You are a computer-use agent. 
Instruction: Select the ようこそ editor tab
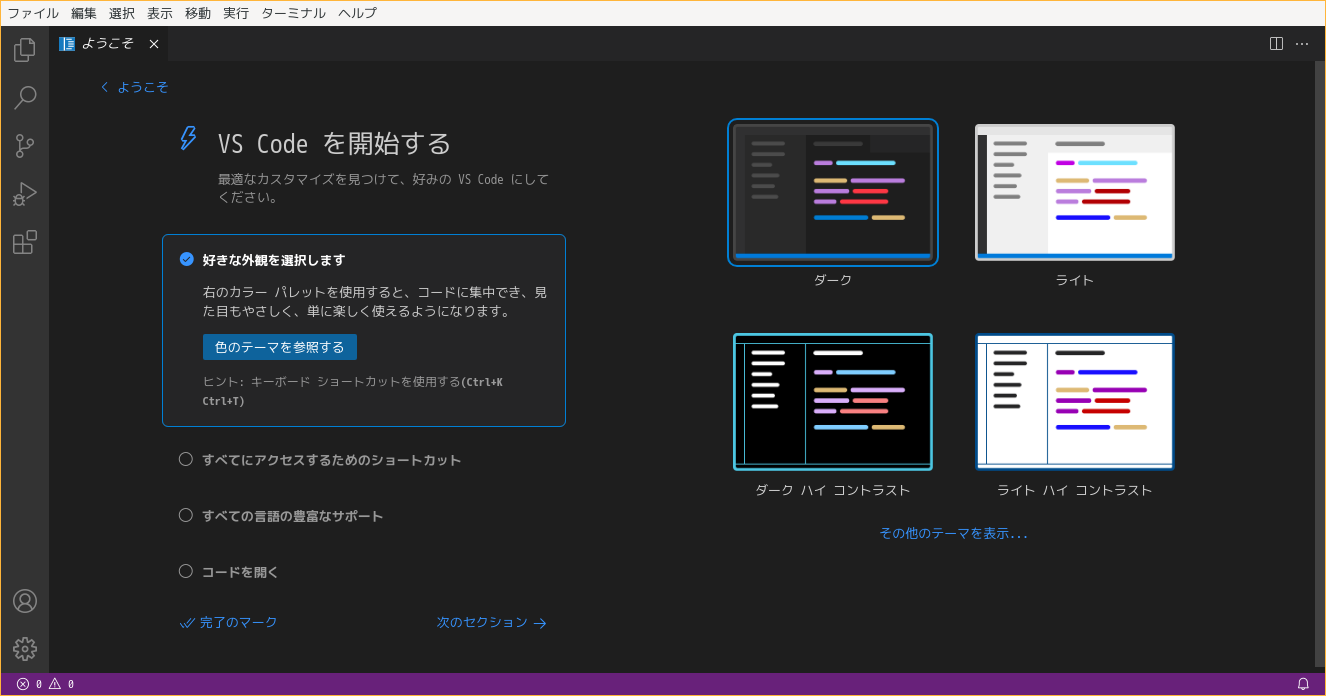109,44
